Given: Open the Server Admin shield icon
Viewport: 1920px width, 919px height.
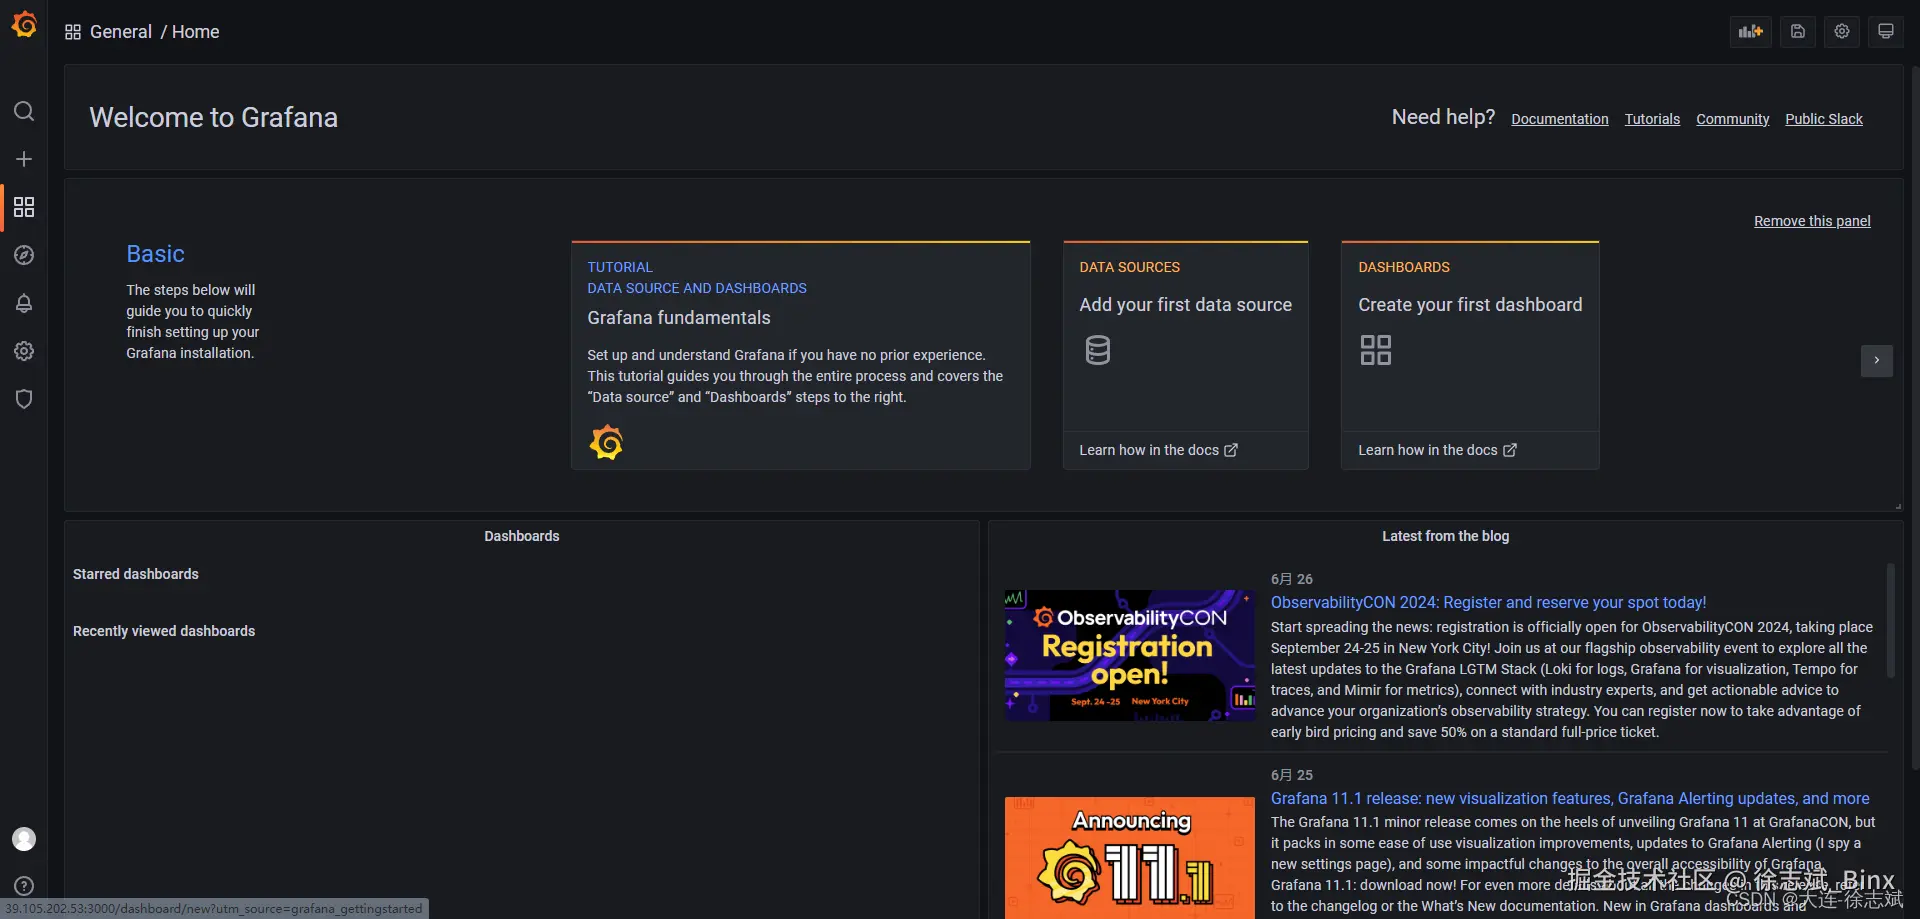Looking at the screenshot, I should [24, 399].
